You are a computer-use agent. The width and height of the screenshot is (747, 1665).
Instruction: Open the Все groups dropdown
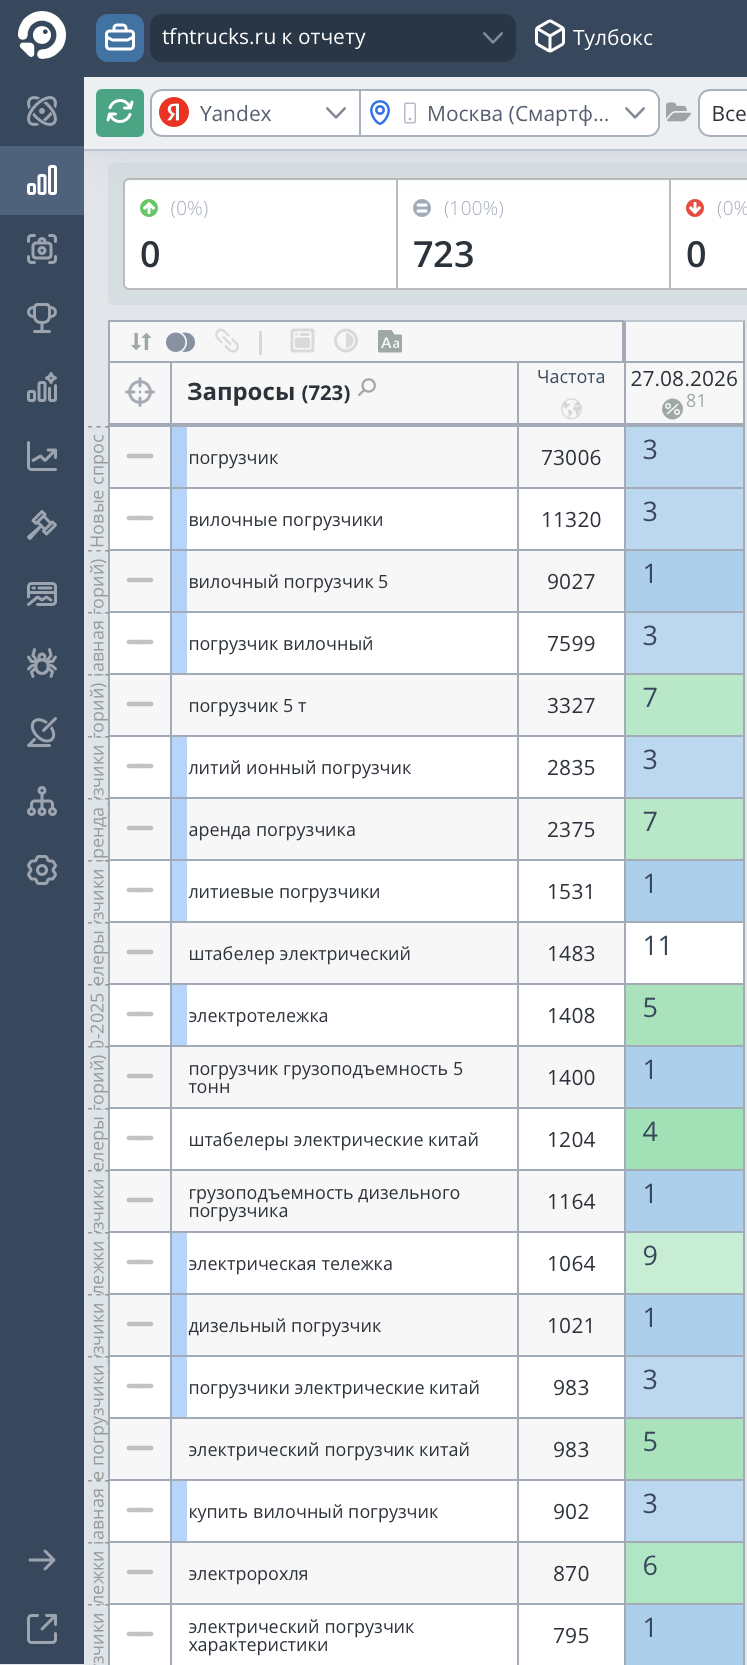(723, 113)
